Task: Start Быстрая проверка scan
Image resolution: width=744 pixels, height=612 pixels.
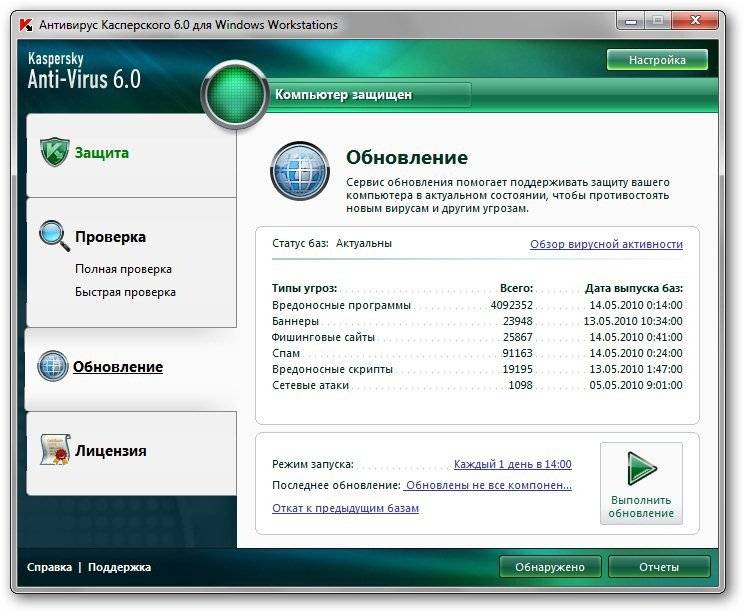Action: [x=125, y=292]
